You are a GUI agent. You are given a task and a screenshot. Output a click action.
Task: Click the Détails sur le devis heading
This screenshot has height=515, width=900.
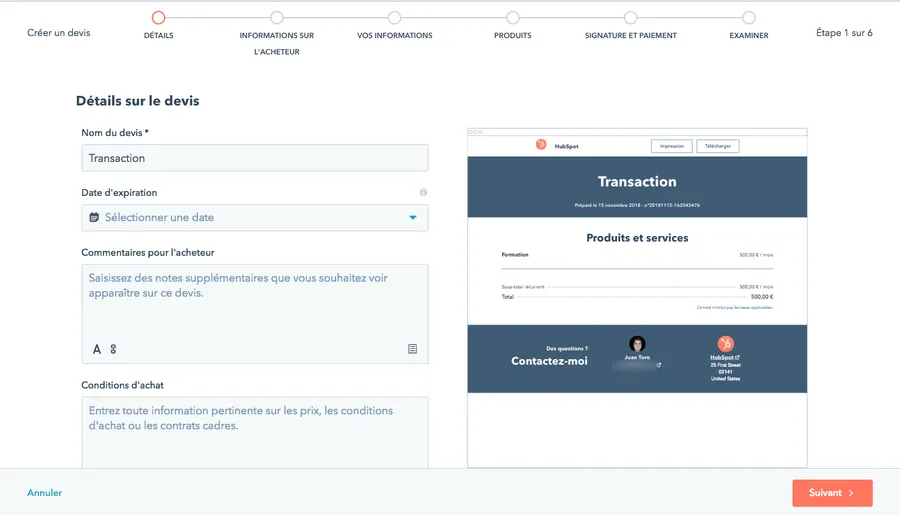coord(138,100)
